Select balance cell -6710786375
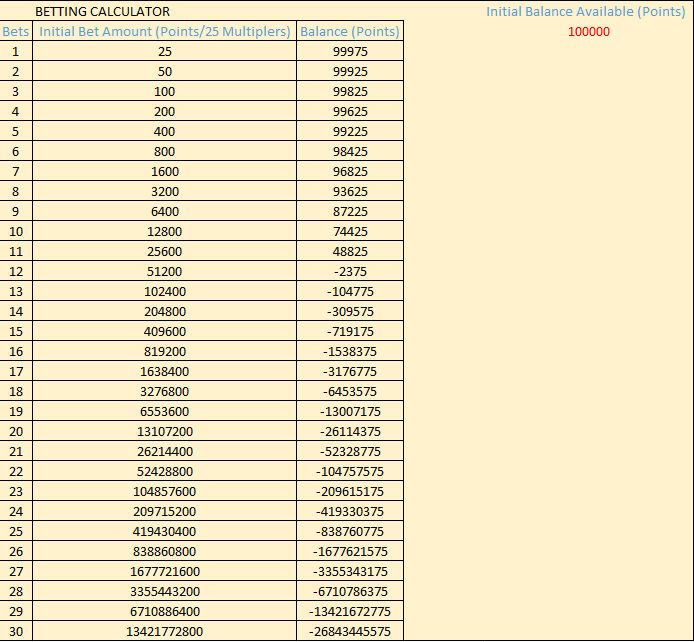The image size is (694, 642). coord(350,591)
